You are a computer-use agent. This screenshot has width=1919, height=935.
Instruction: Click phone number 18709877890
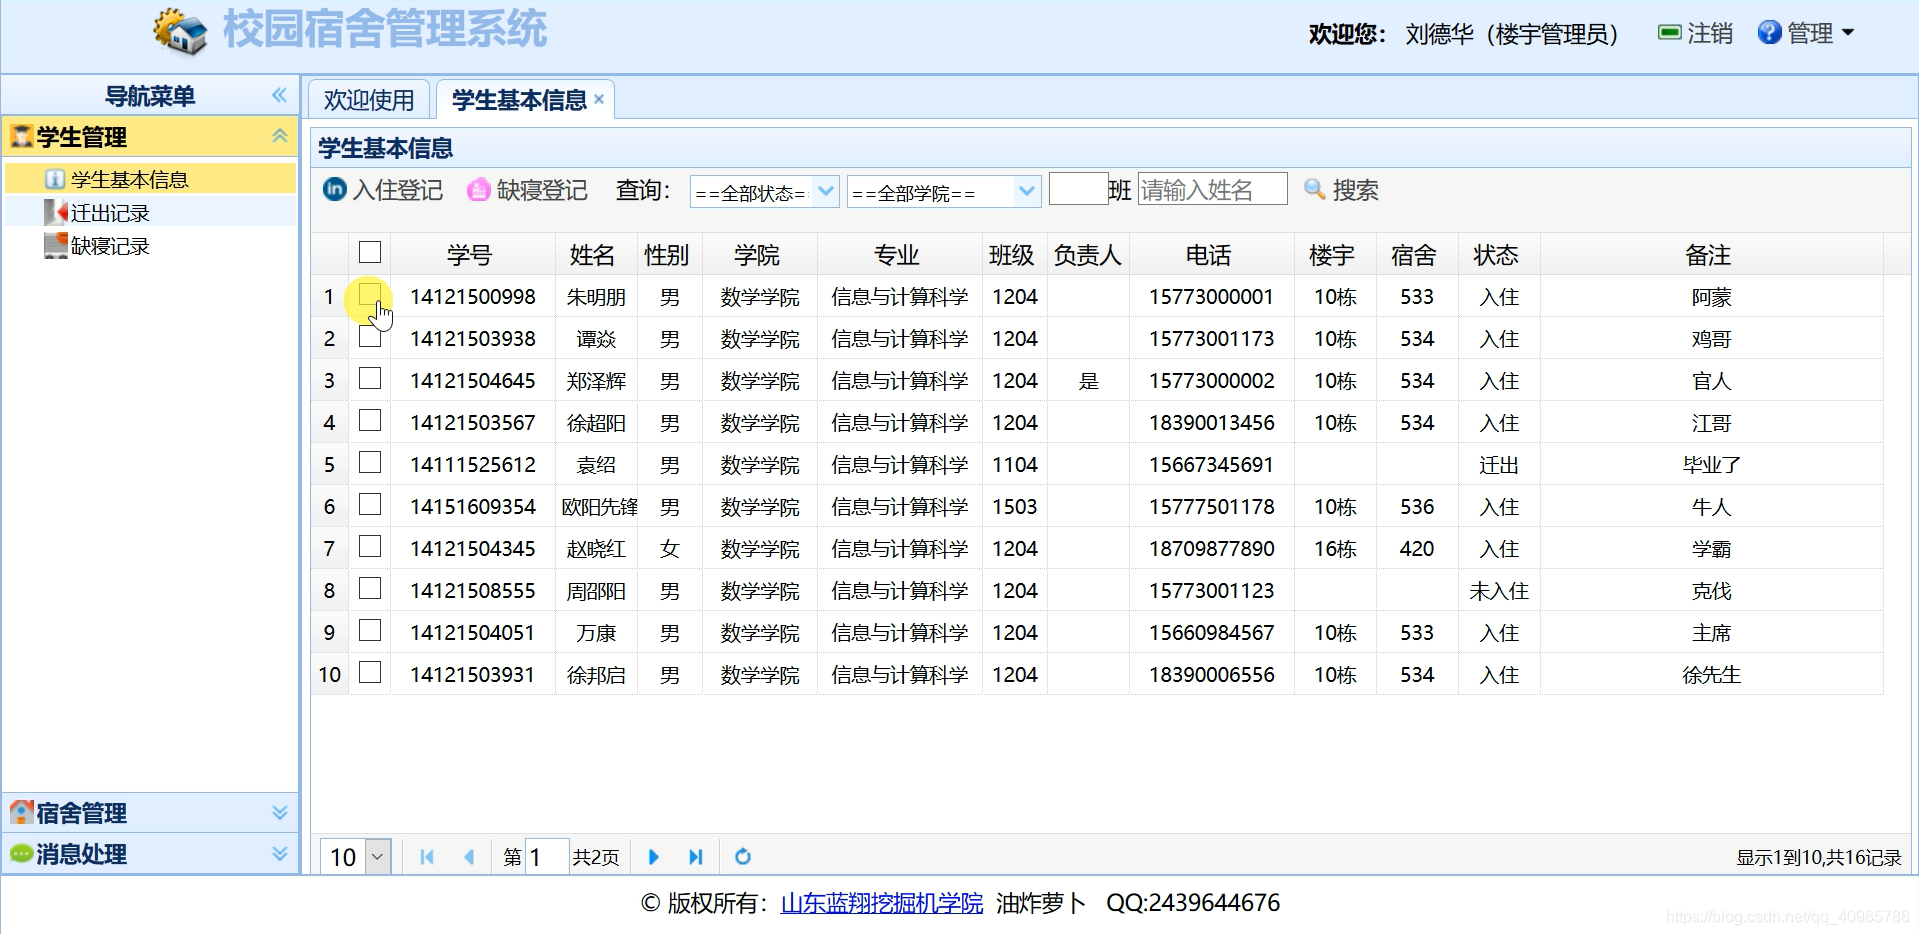(1212, 549)
